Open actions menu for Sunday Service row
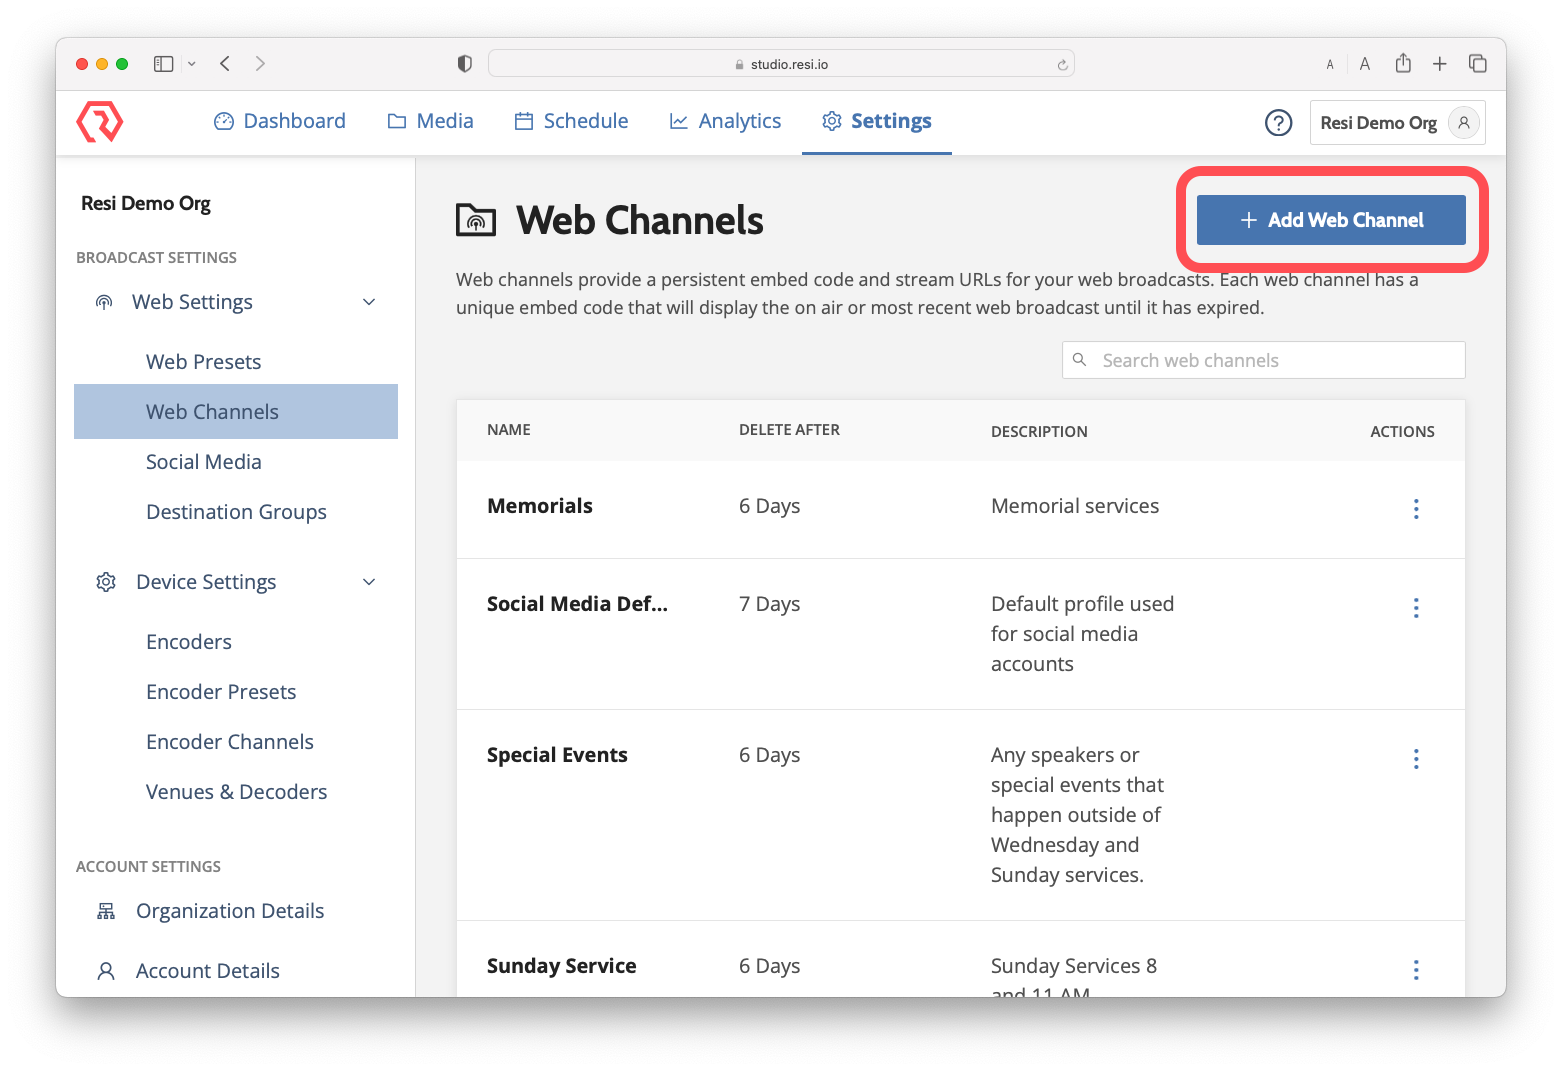The image size is (1562, 1071). (x=1416, y=970)
